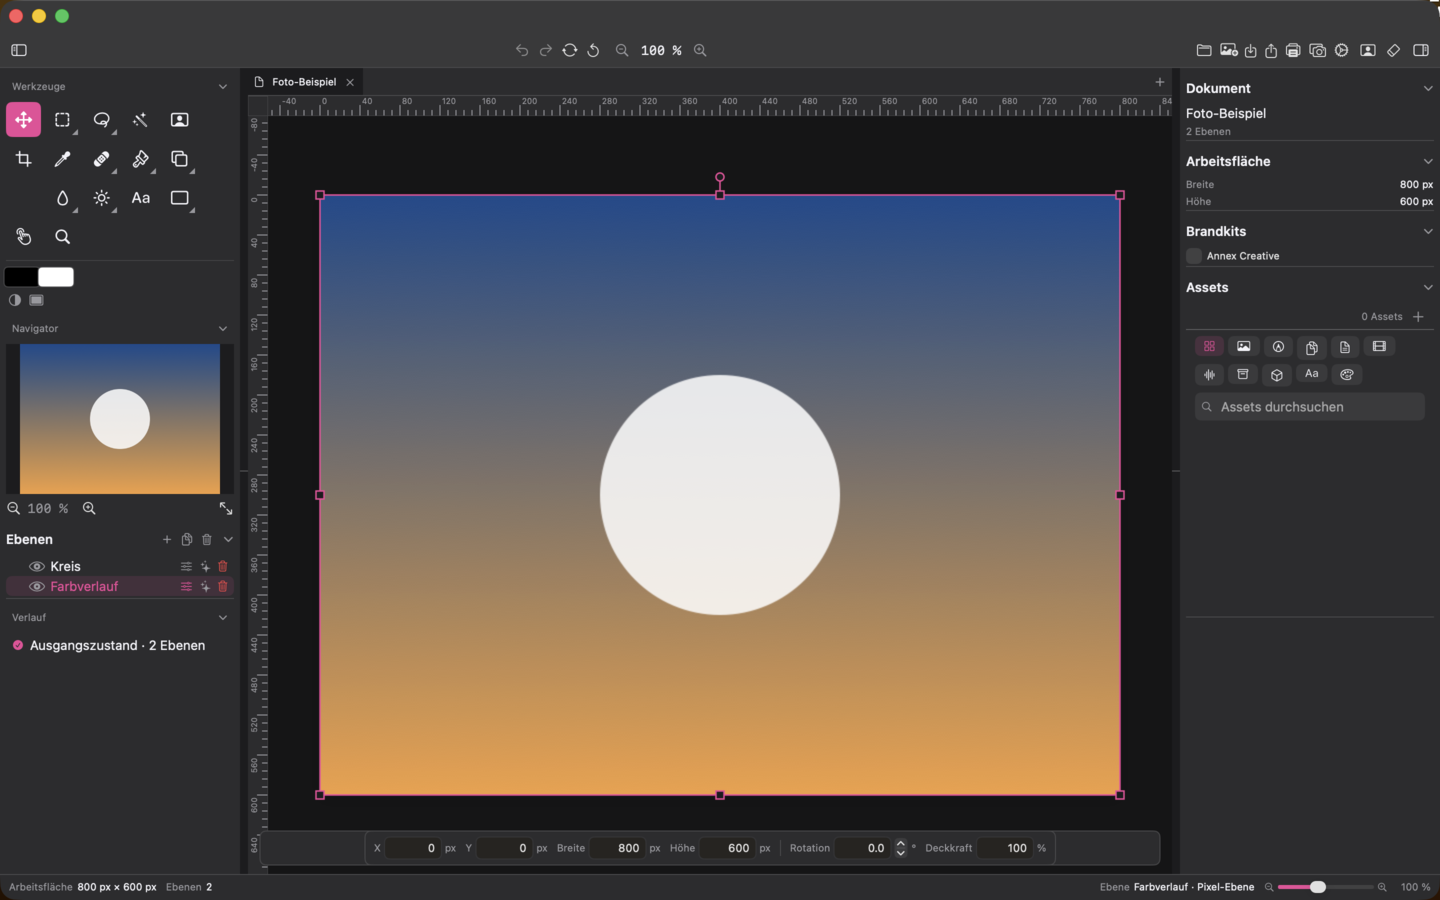Screen dimensions: 1440x900
Task: Collapse the Ebenen layers panel
Action: [x=228, y=540]
